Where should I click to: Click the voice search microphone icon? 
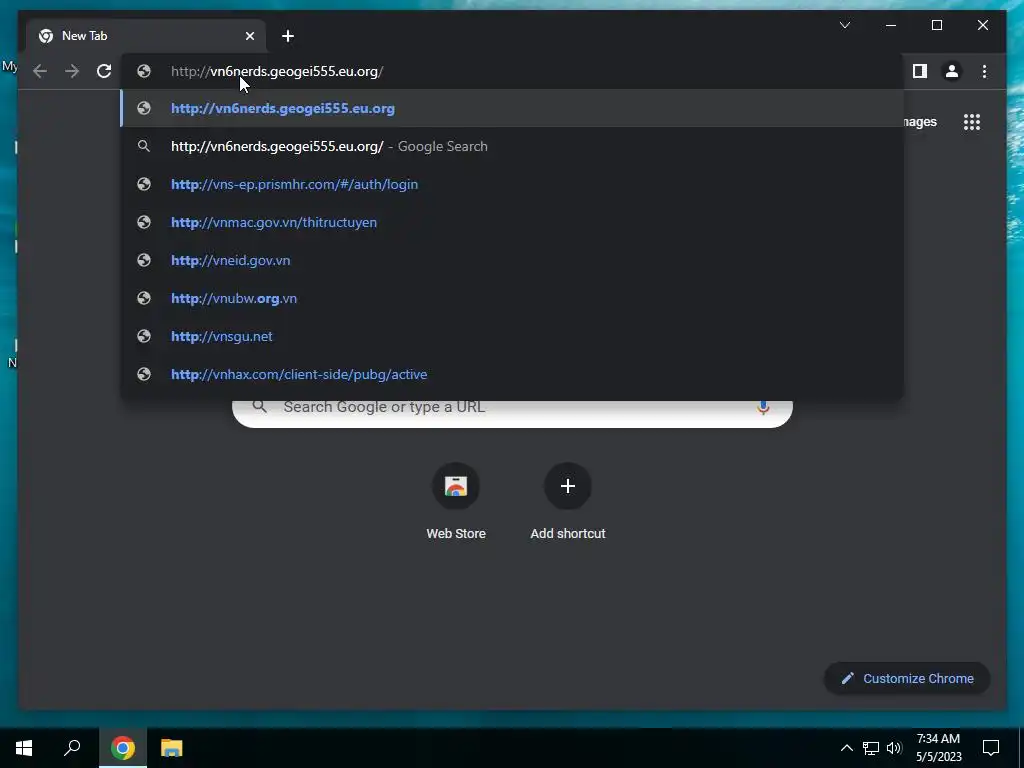coord(763,408)
